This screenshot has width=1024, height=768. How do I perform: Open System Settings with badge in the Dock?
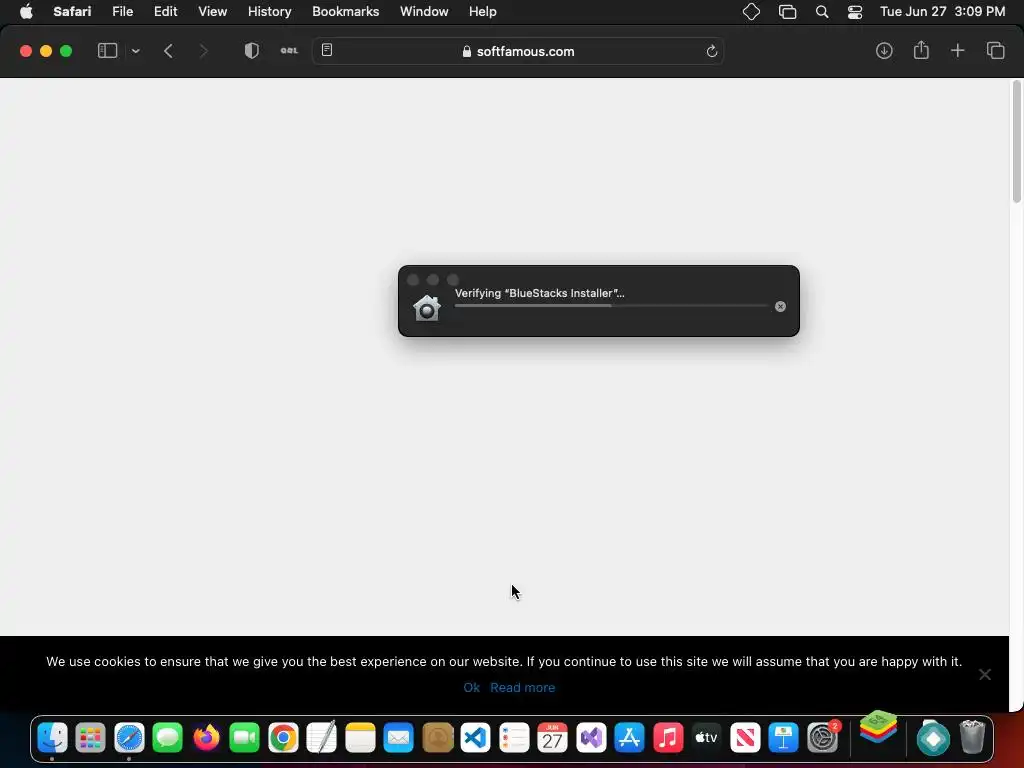(823, 738)
